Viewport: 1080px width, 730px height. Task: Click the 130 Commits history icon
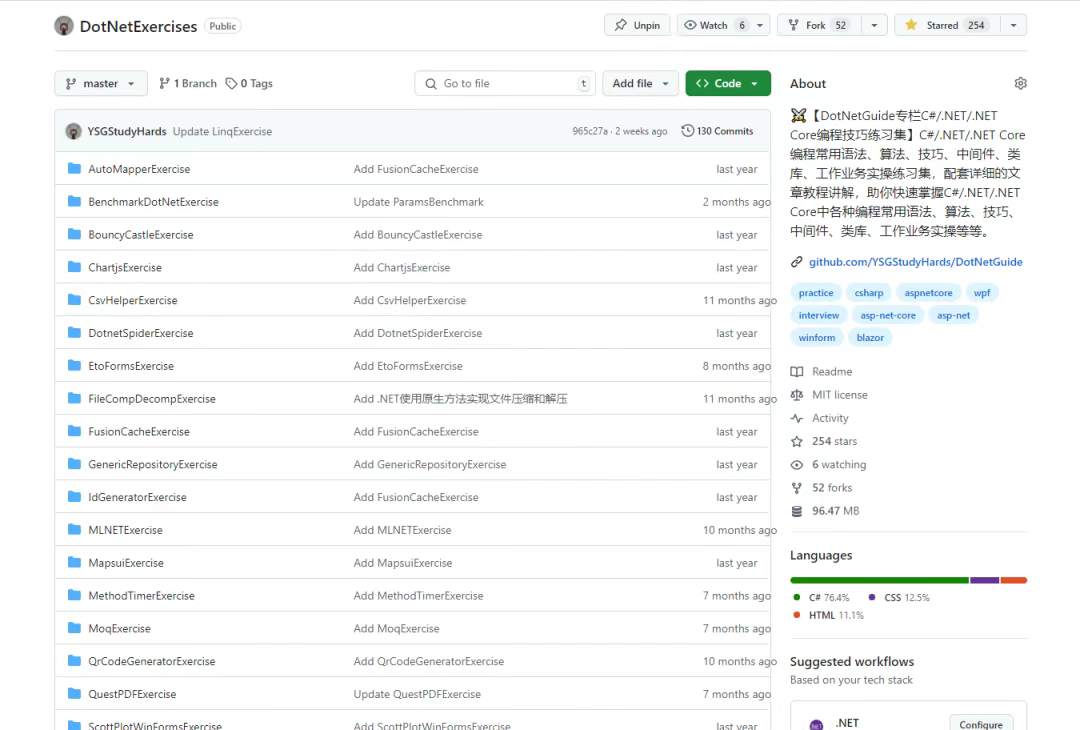pos(688,131)
